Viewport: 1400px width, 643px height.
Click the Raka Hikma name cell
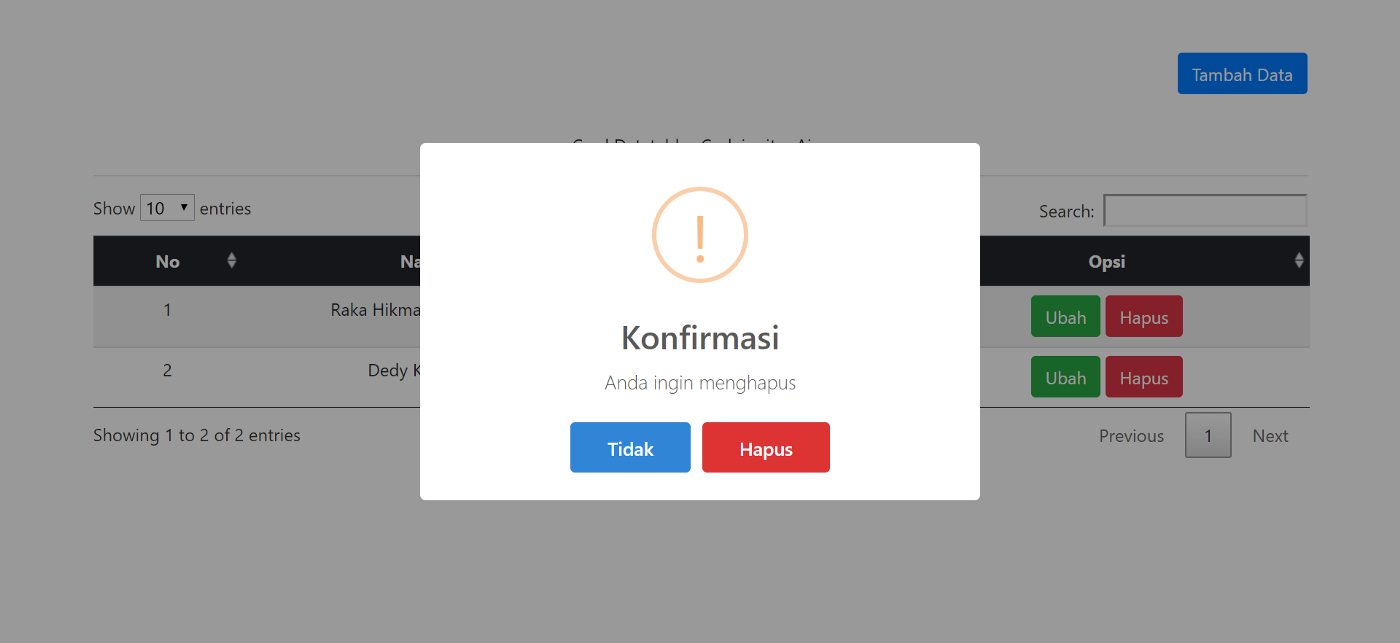[x=375, y=310]
